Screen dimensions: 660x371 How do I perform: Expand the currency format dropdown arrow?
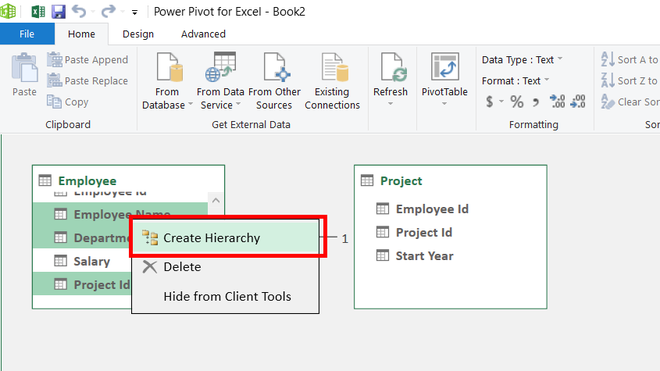tap(501, 101)
